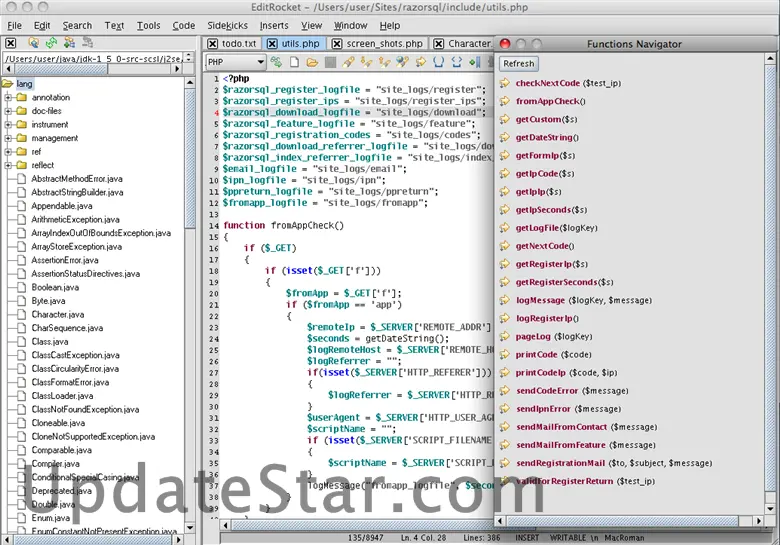Click Functions Navigator vertical scrollbar down arrow
780x545 pixels.
(x=771, y=509)
